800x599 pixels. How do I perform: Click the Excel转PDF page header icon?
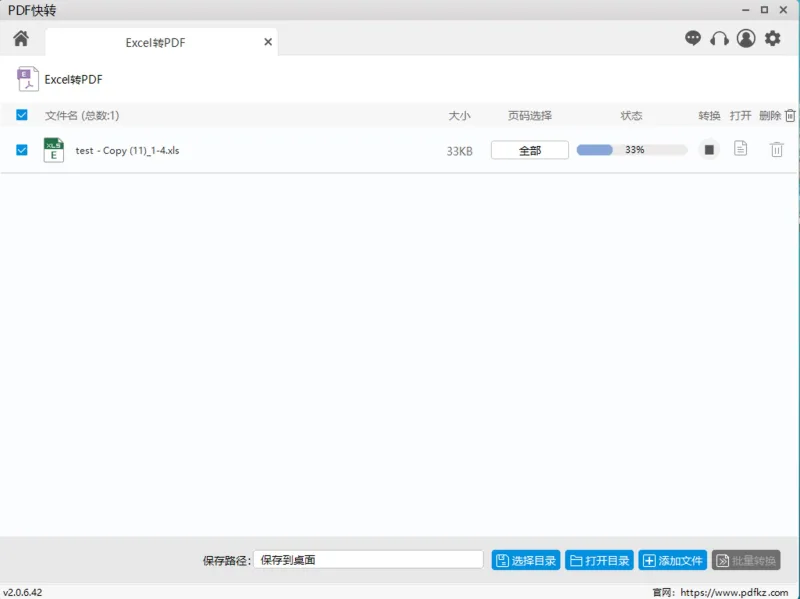coord(28,79)
